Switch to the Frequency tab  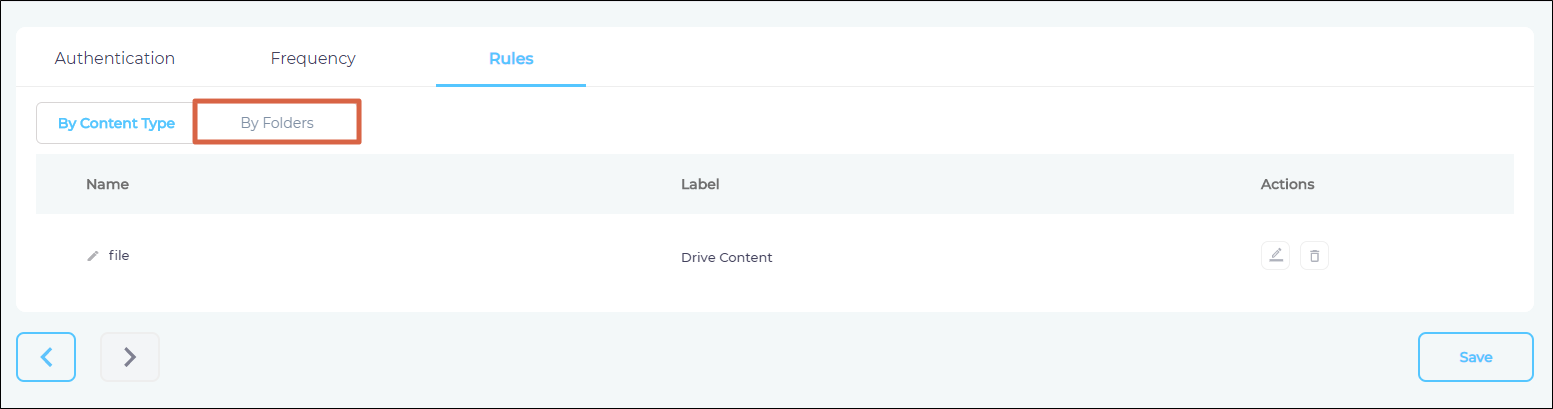313,58
